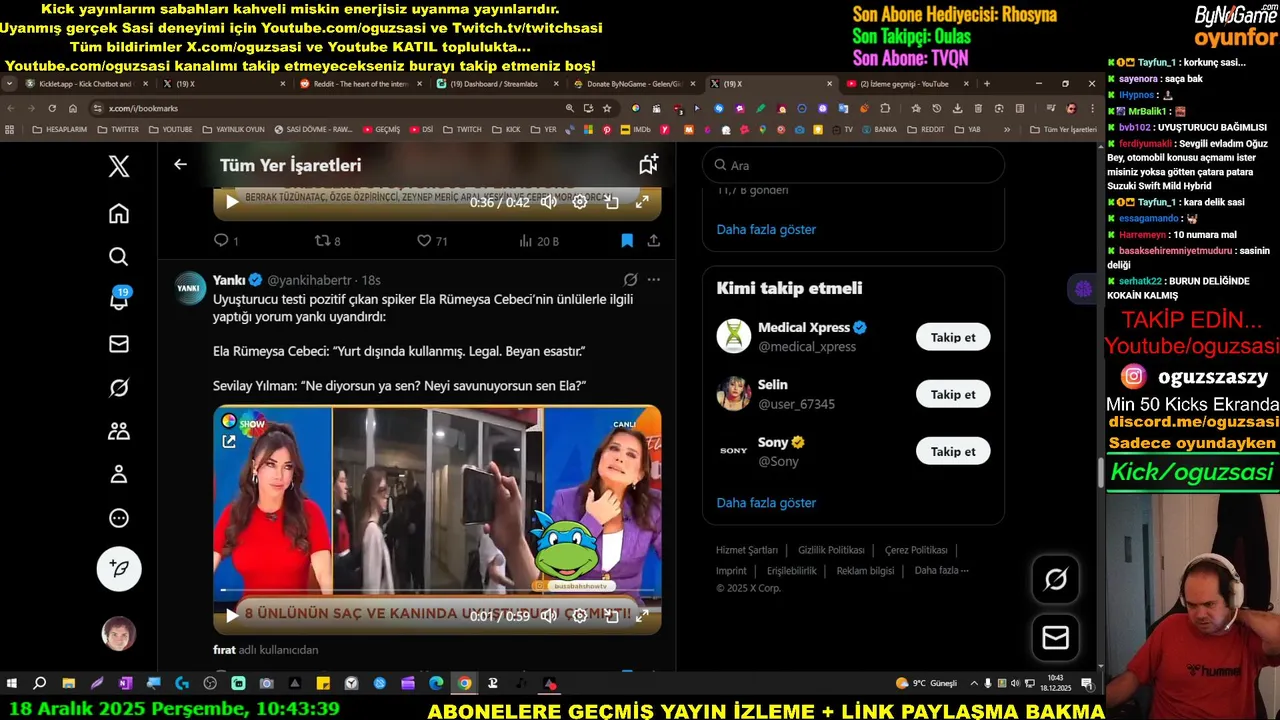
Task: Reply to the post with 1 comment
Action: [226, 241]
